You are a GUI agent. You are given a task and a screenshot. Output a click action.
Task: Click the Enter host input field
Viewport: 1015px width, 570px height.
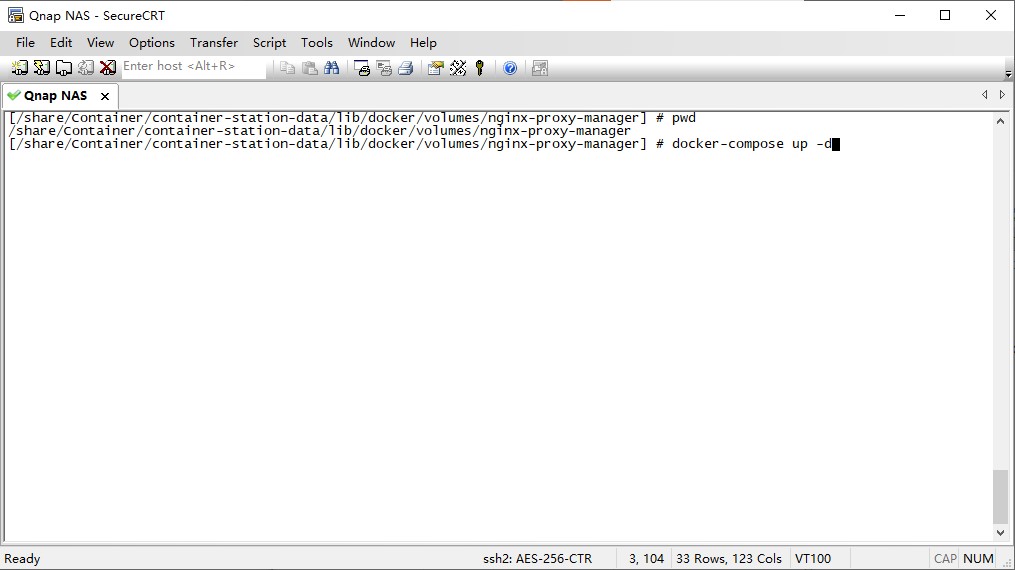194,67
